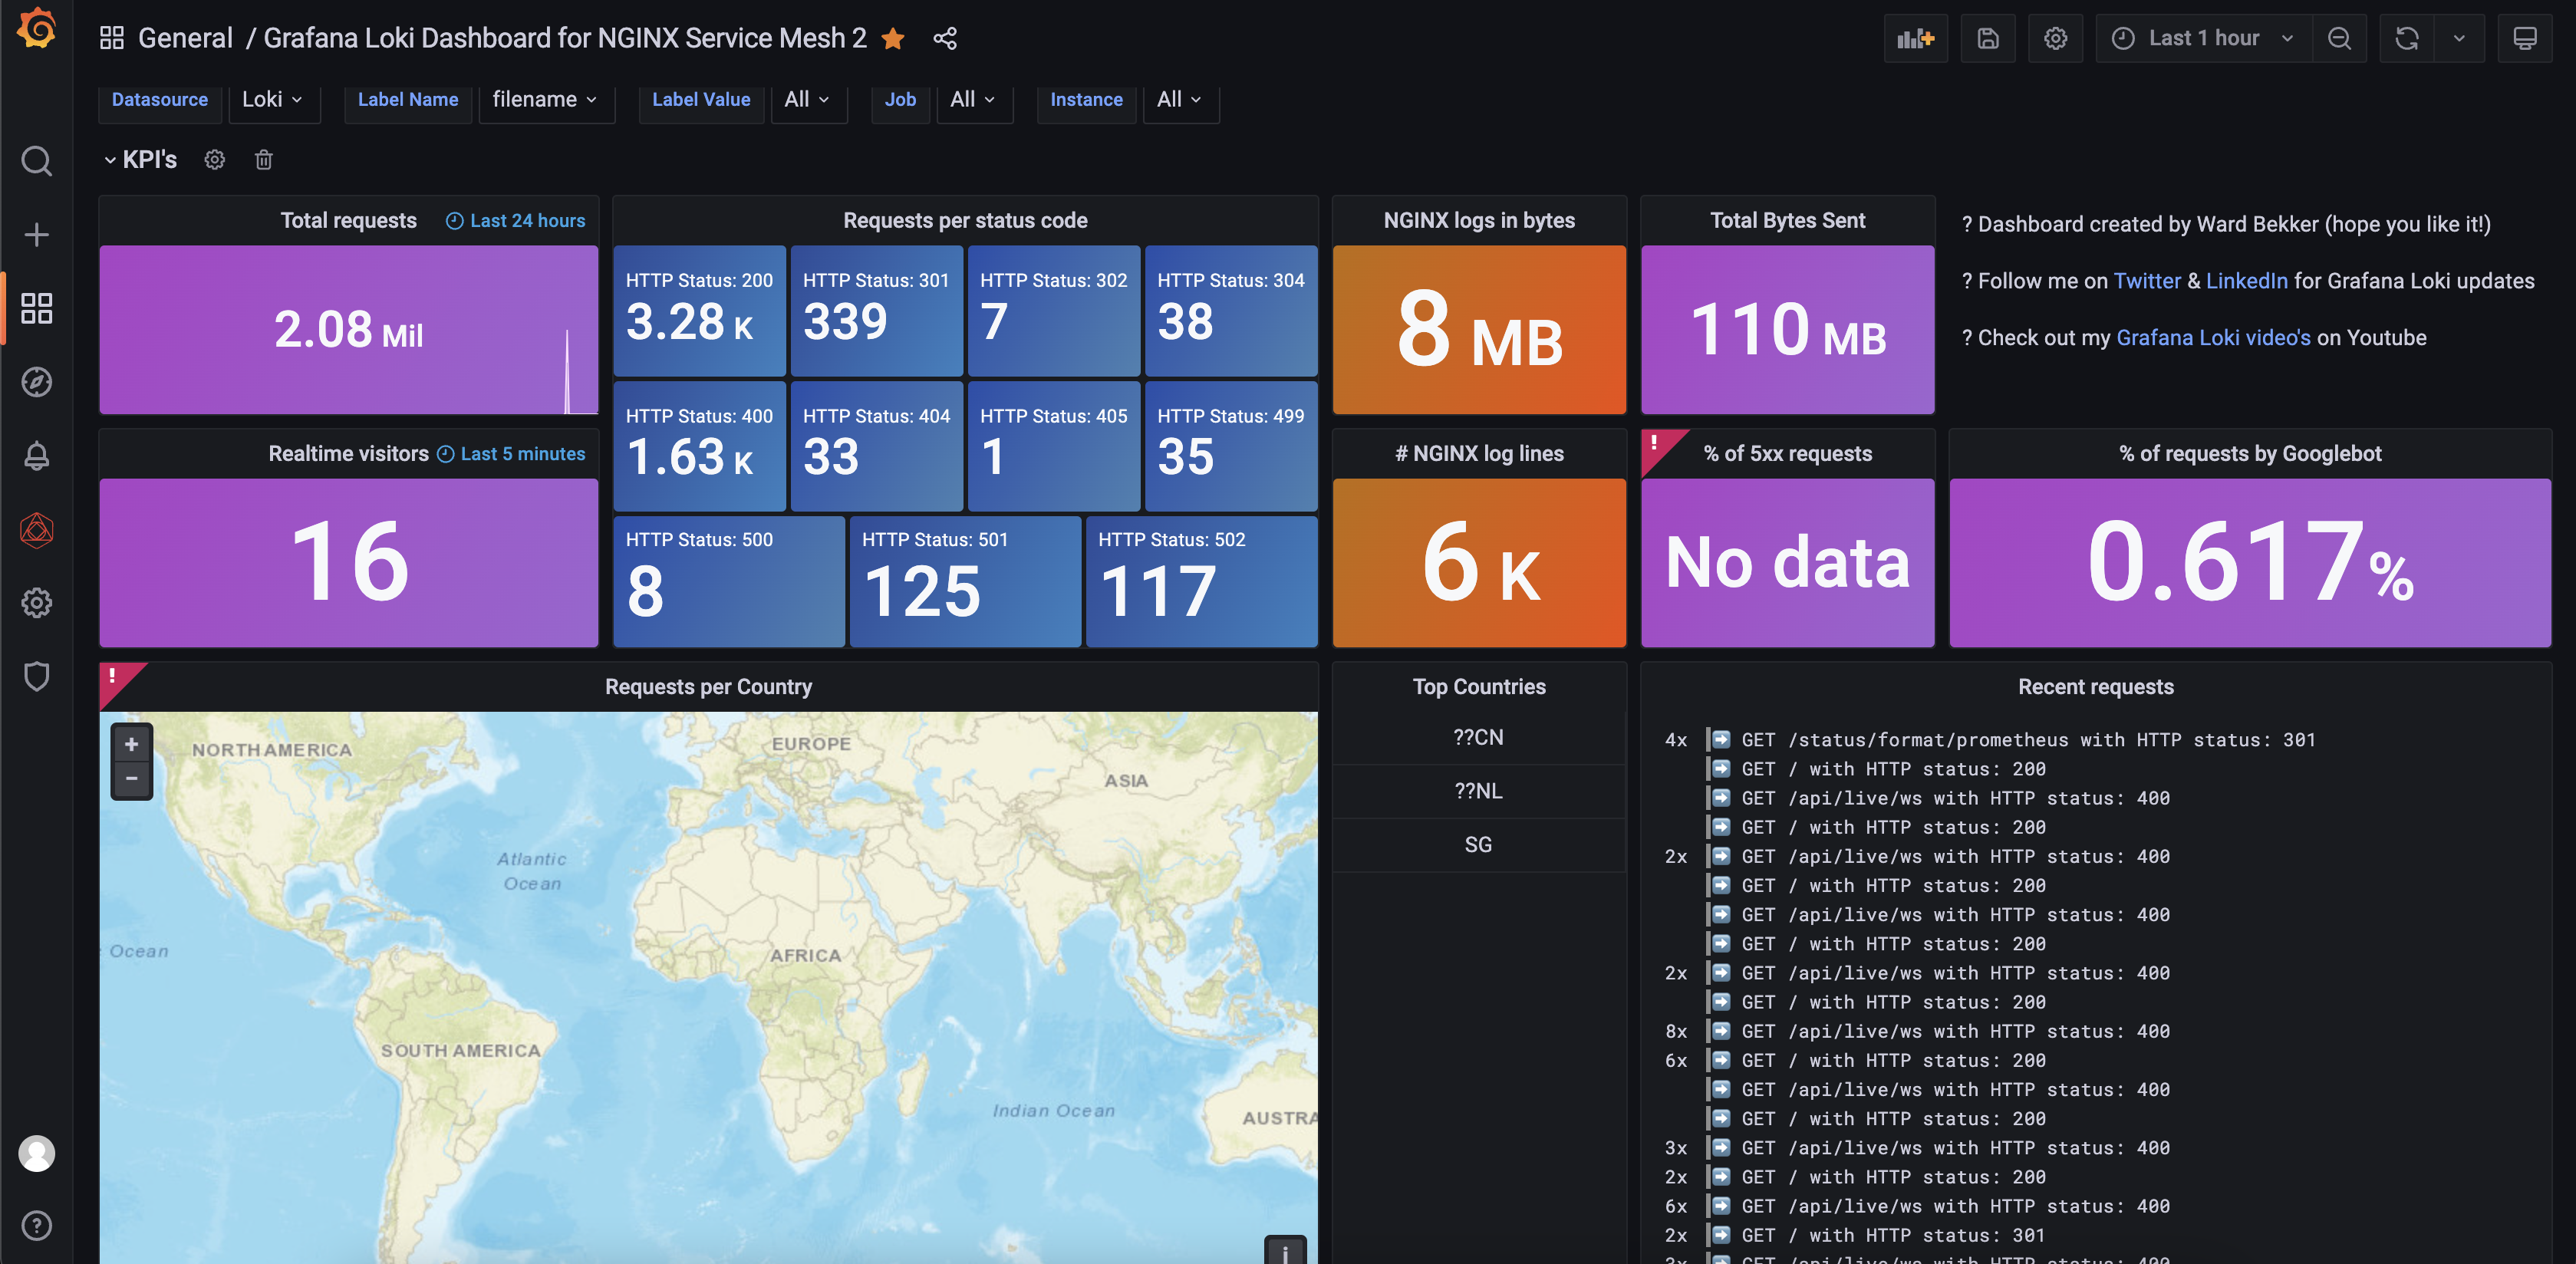Open the Datasource Loki dropdown
The image size is (2576, 1264).
[x=272, y=99]
